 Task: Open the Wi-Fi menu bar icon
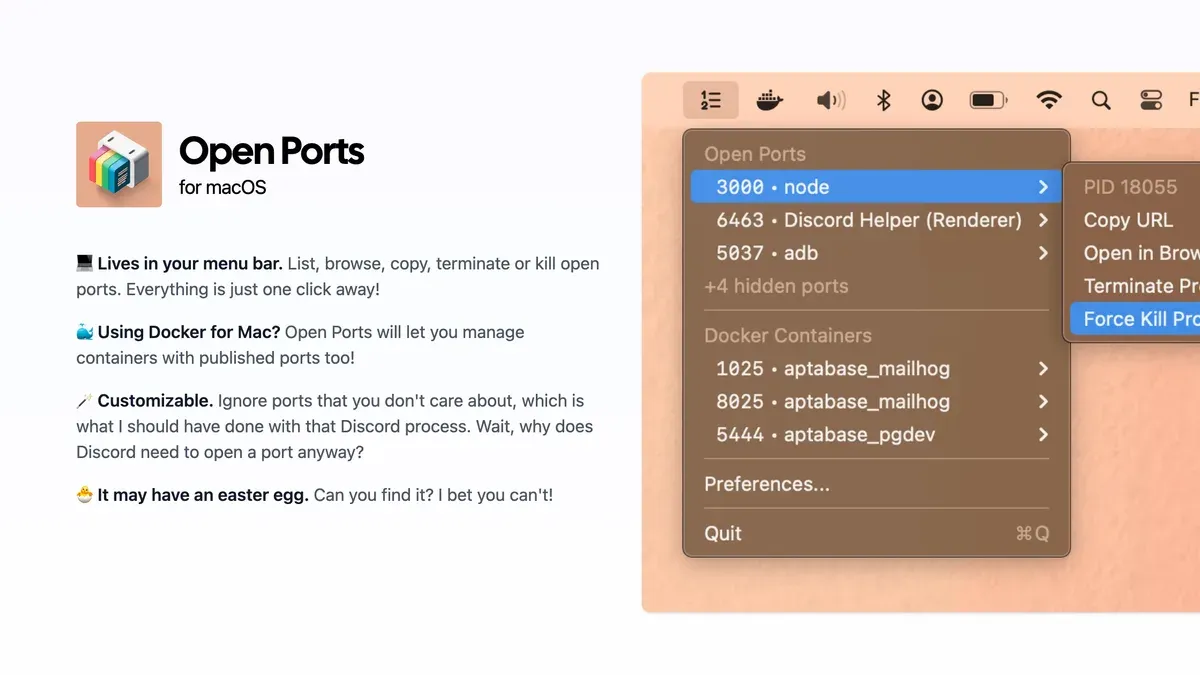1049,100
